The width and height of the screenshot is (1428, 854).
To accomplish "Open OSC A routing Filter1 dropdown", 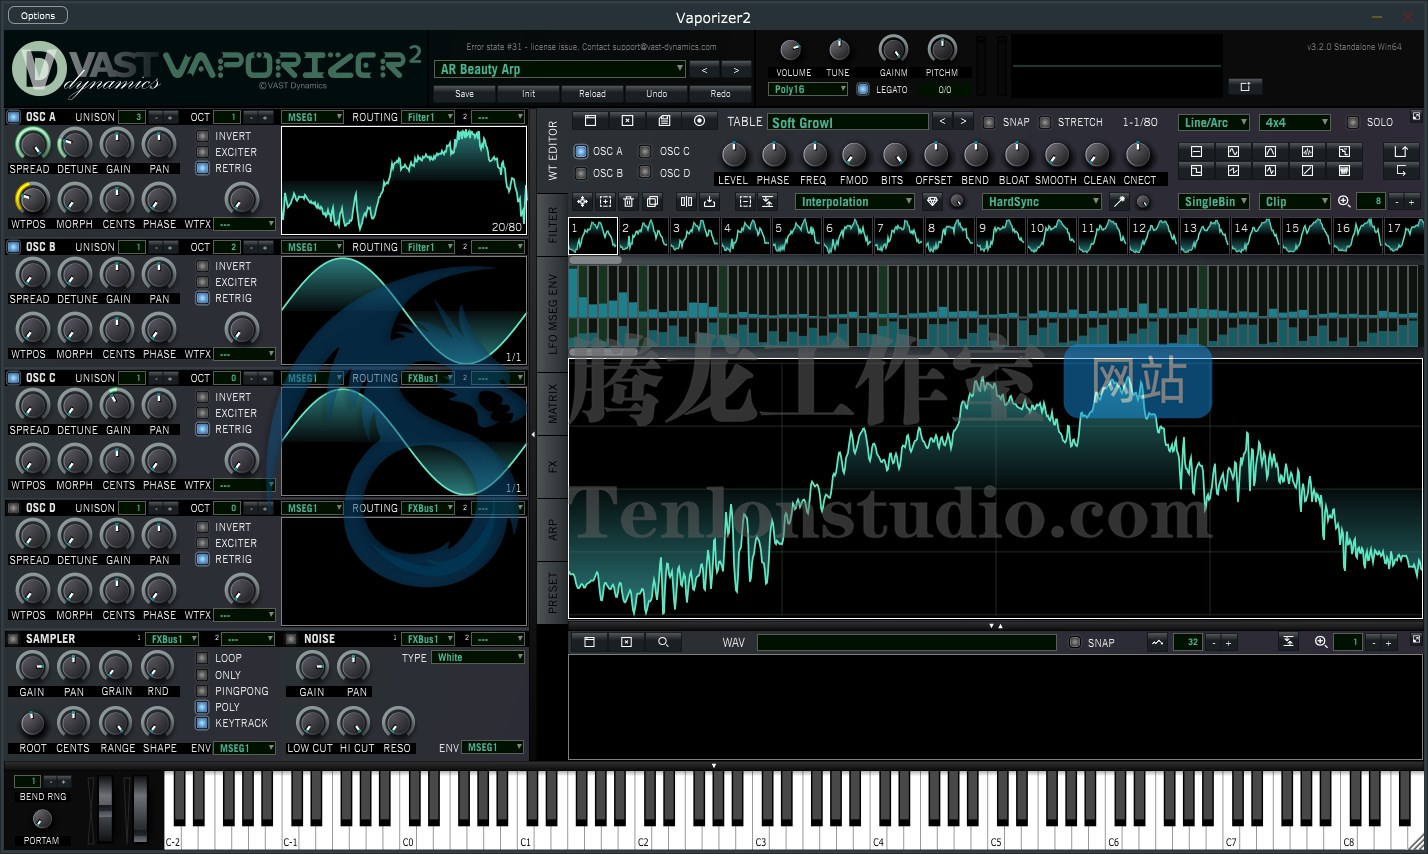I will click(428, 117).
